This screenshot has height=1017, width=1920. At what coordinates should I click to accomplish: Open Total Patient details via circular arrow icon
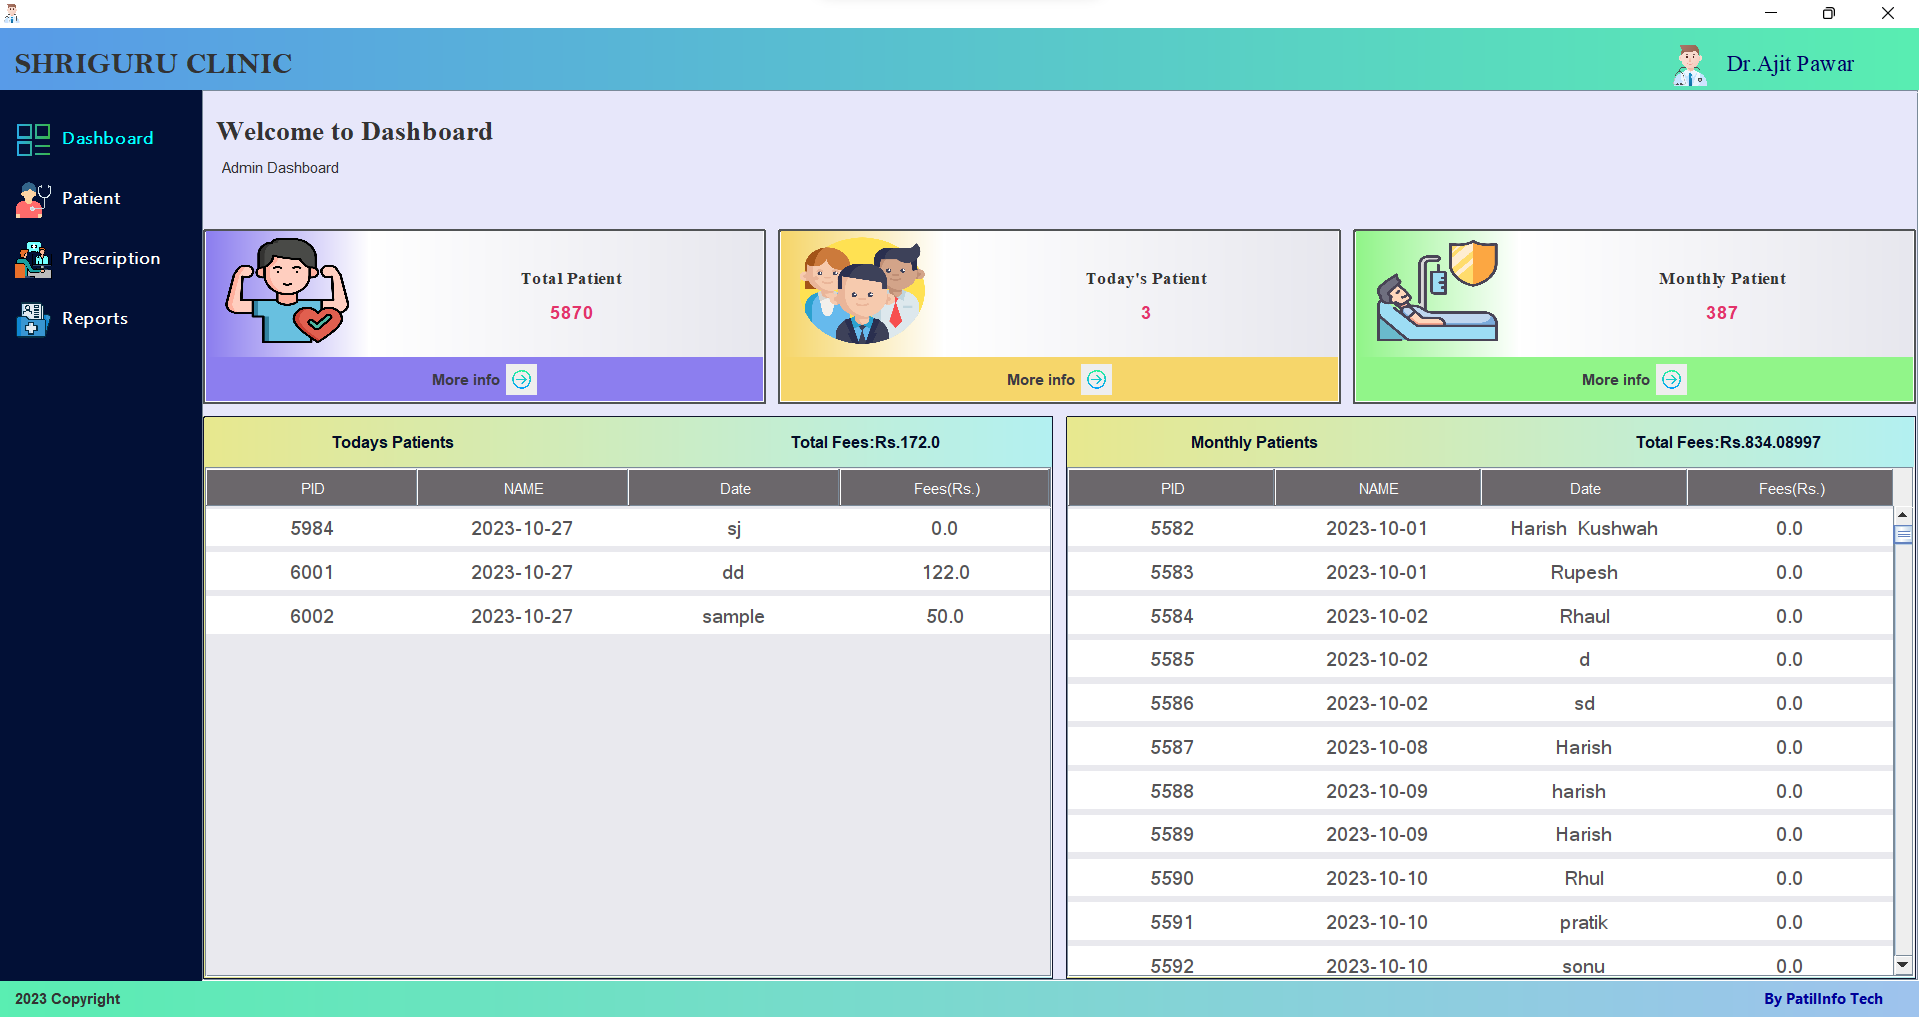(521, 379)
